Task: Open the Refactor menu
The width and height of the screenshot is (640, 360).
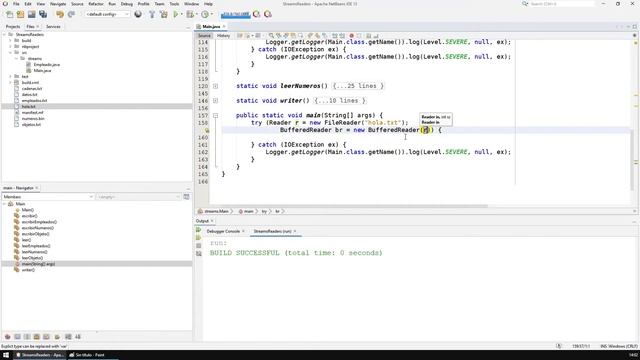Action: pyautogui.click(x=96, y=4)
